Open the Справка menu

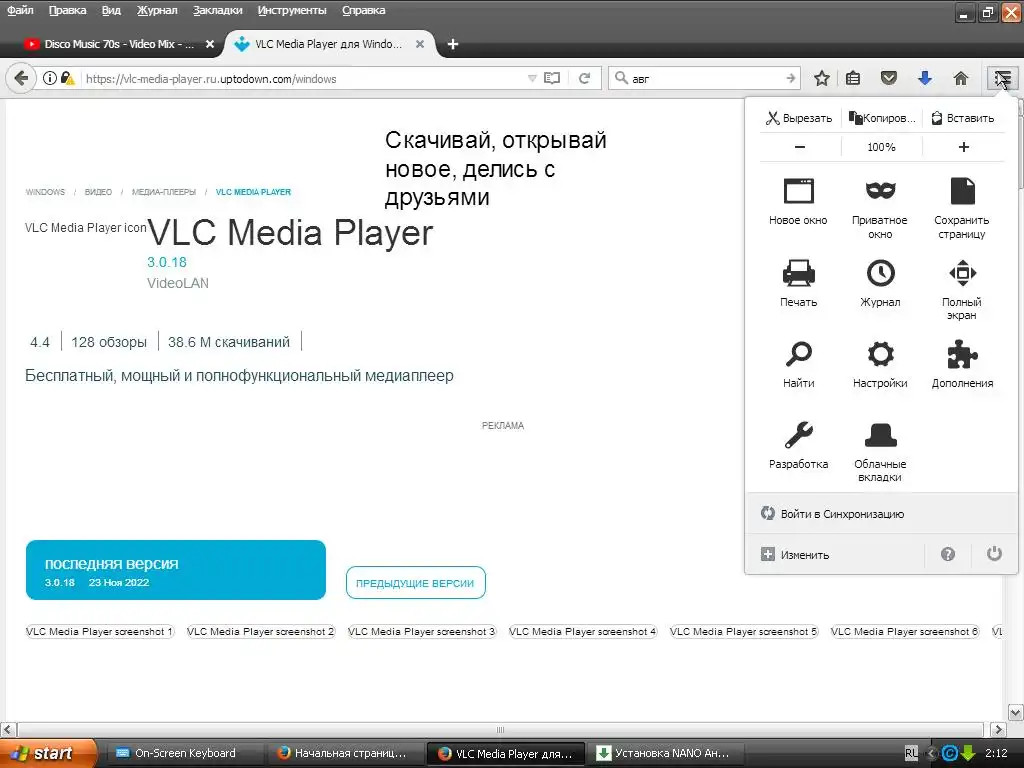(364, 10)
